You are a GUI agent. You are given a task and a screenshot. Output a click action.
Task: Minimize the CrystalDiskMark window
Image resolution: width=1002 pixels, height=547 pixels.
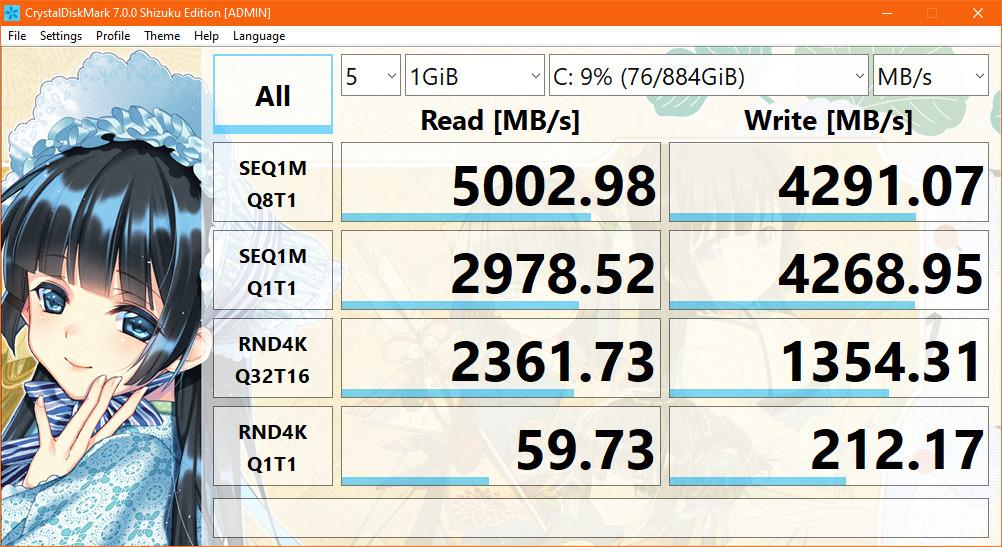click(x=887, y=13)
